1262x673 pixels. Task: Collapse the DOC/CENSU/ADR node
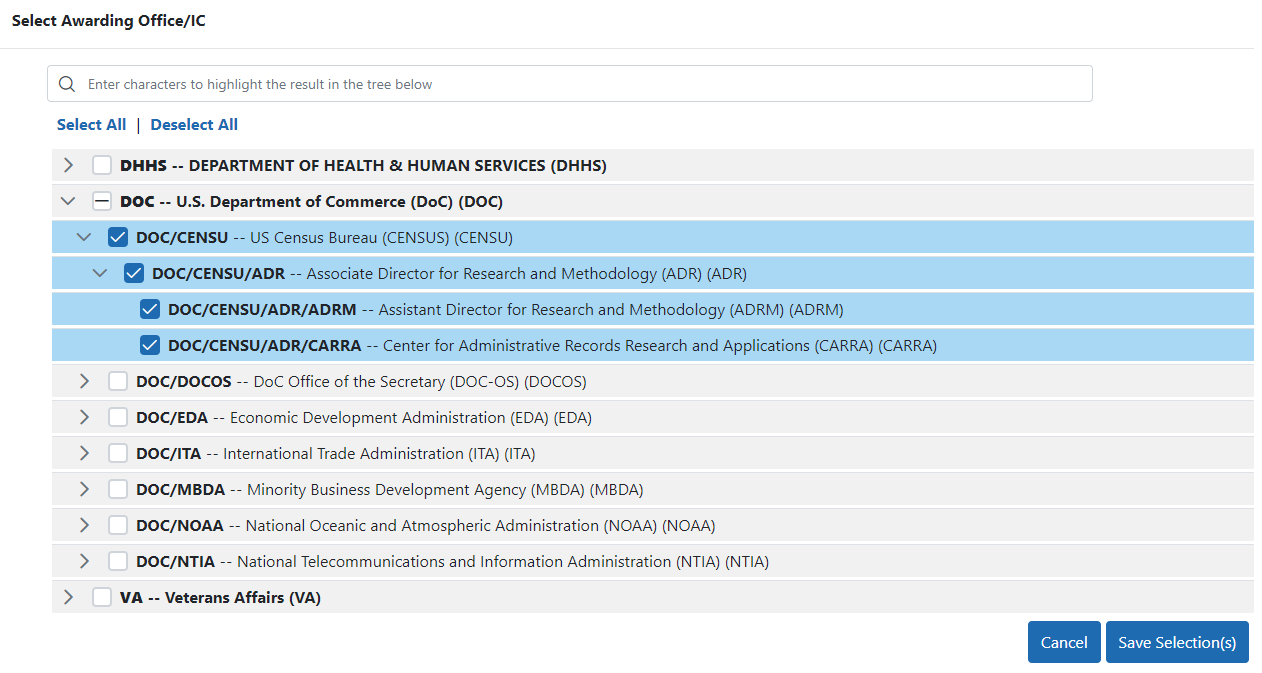pyautogui.click(x=100, y=273)
